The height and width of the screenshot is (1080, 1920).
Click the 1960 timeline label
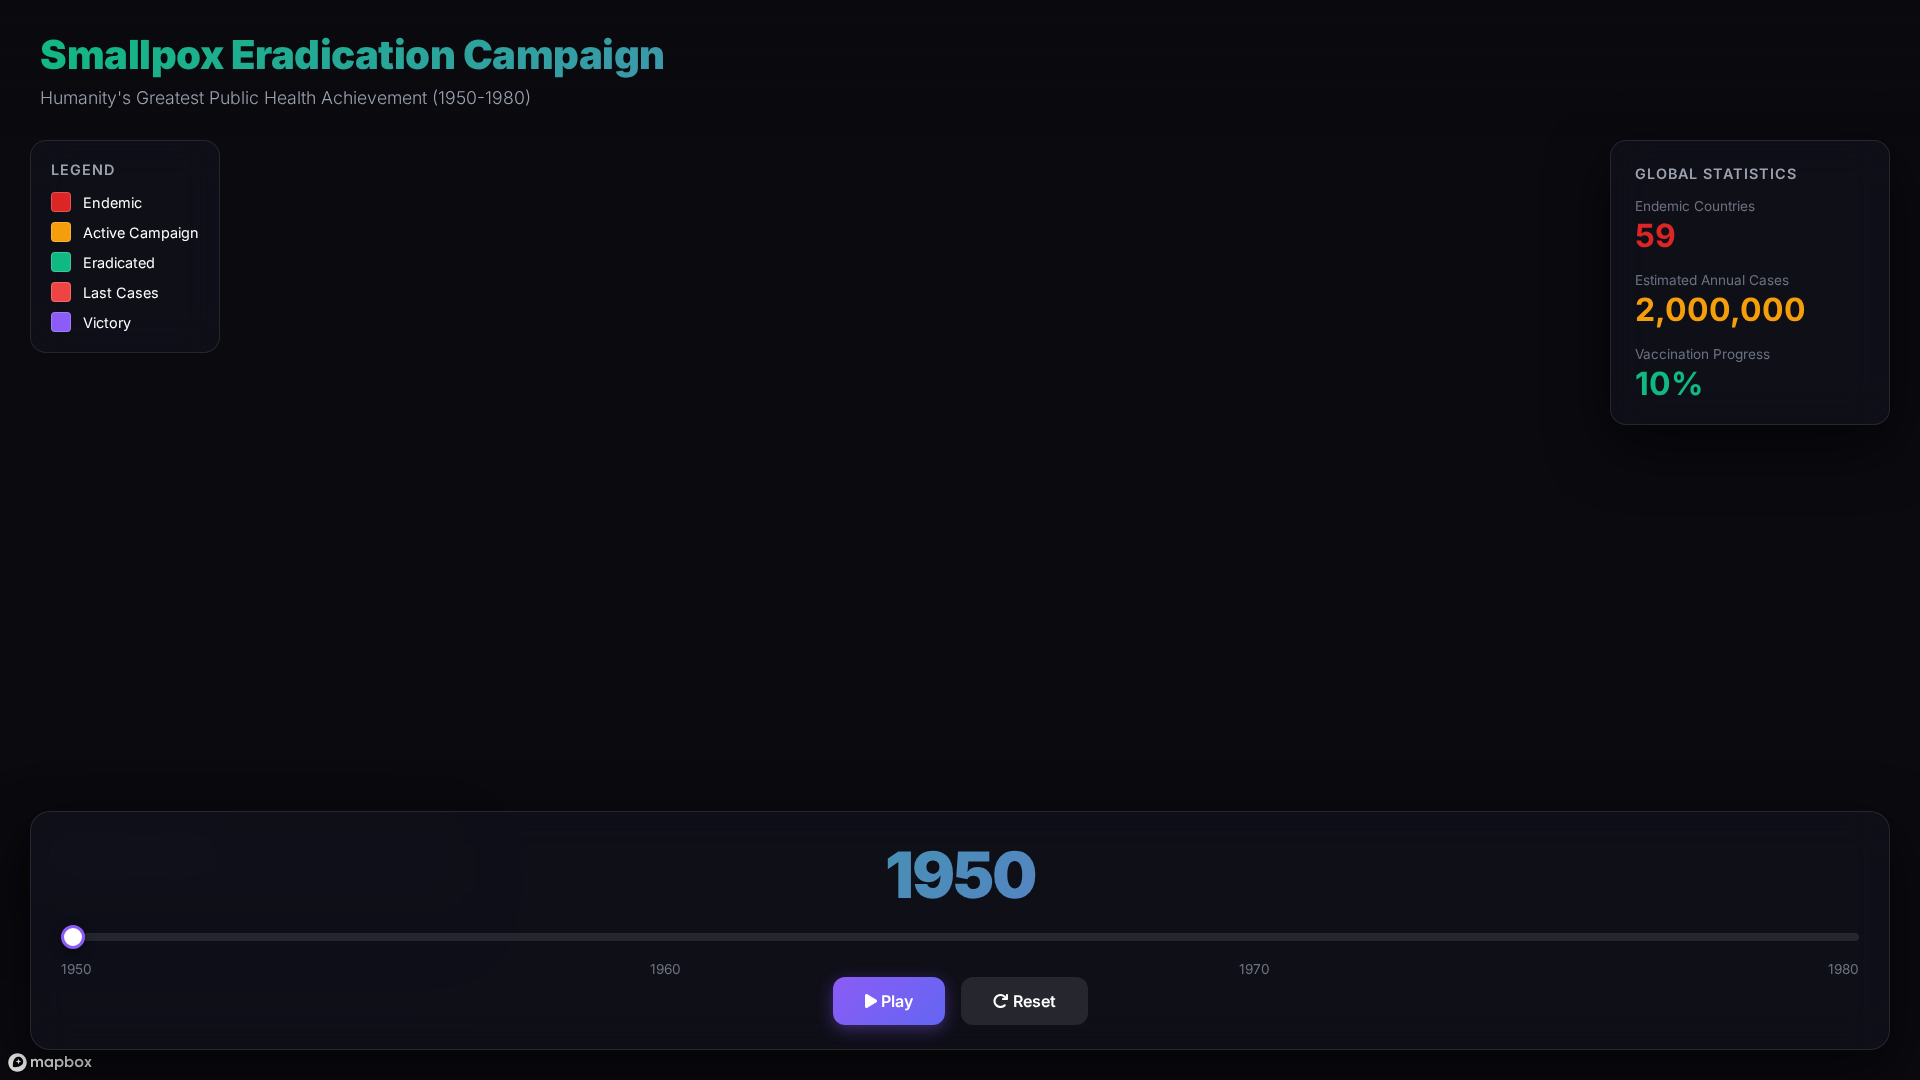click(665, 969)
